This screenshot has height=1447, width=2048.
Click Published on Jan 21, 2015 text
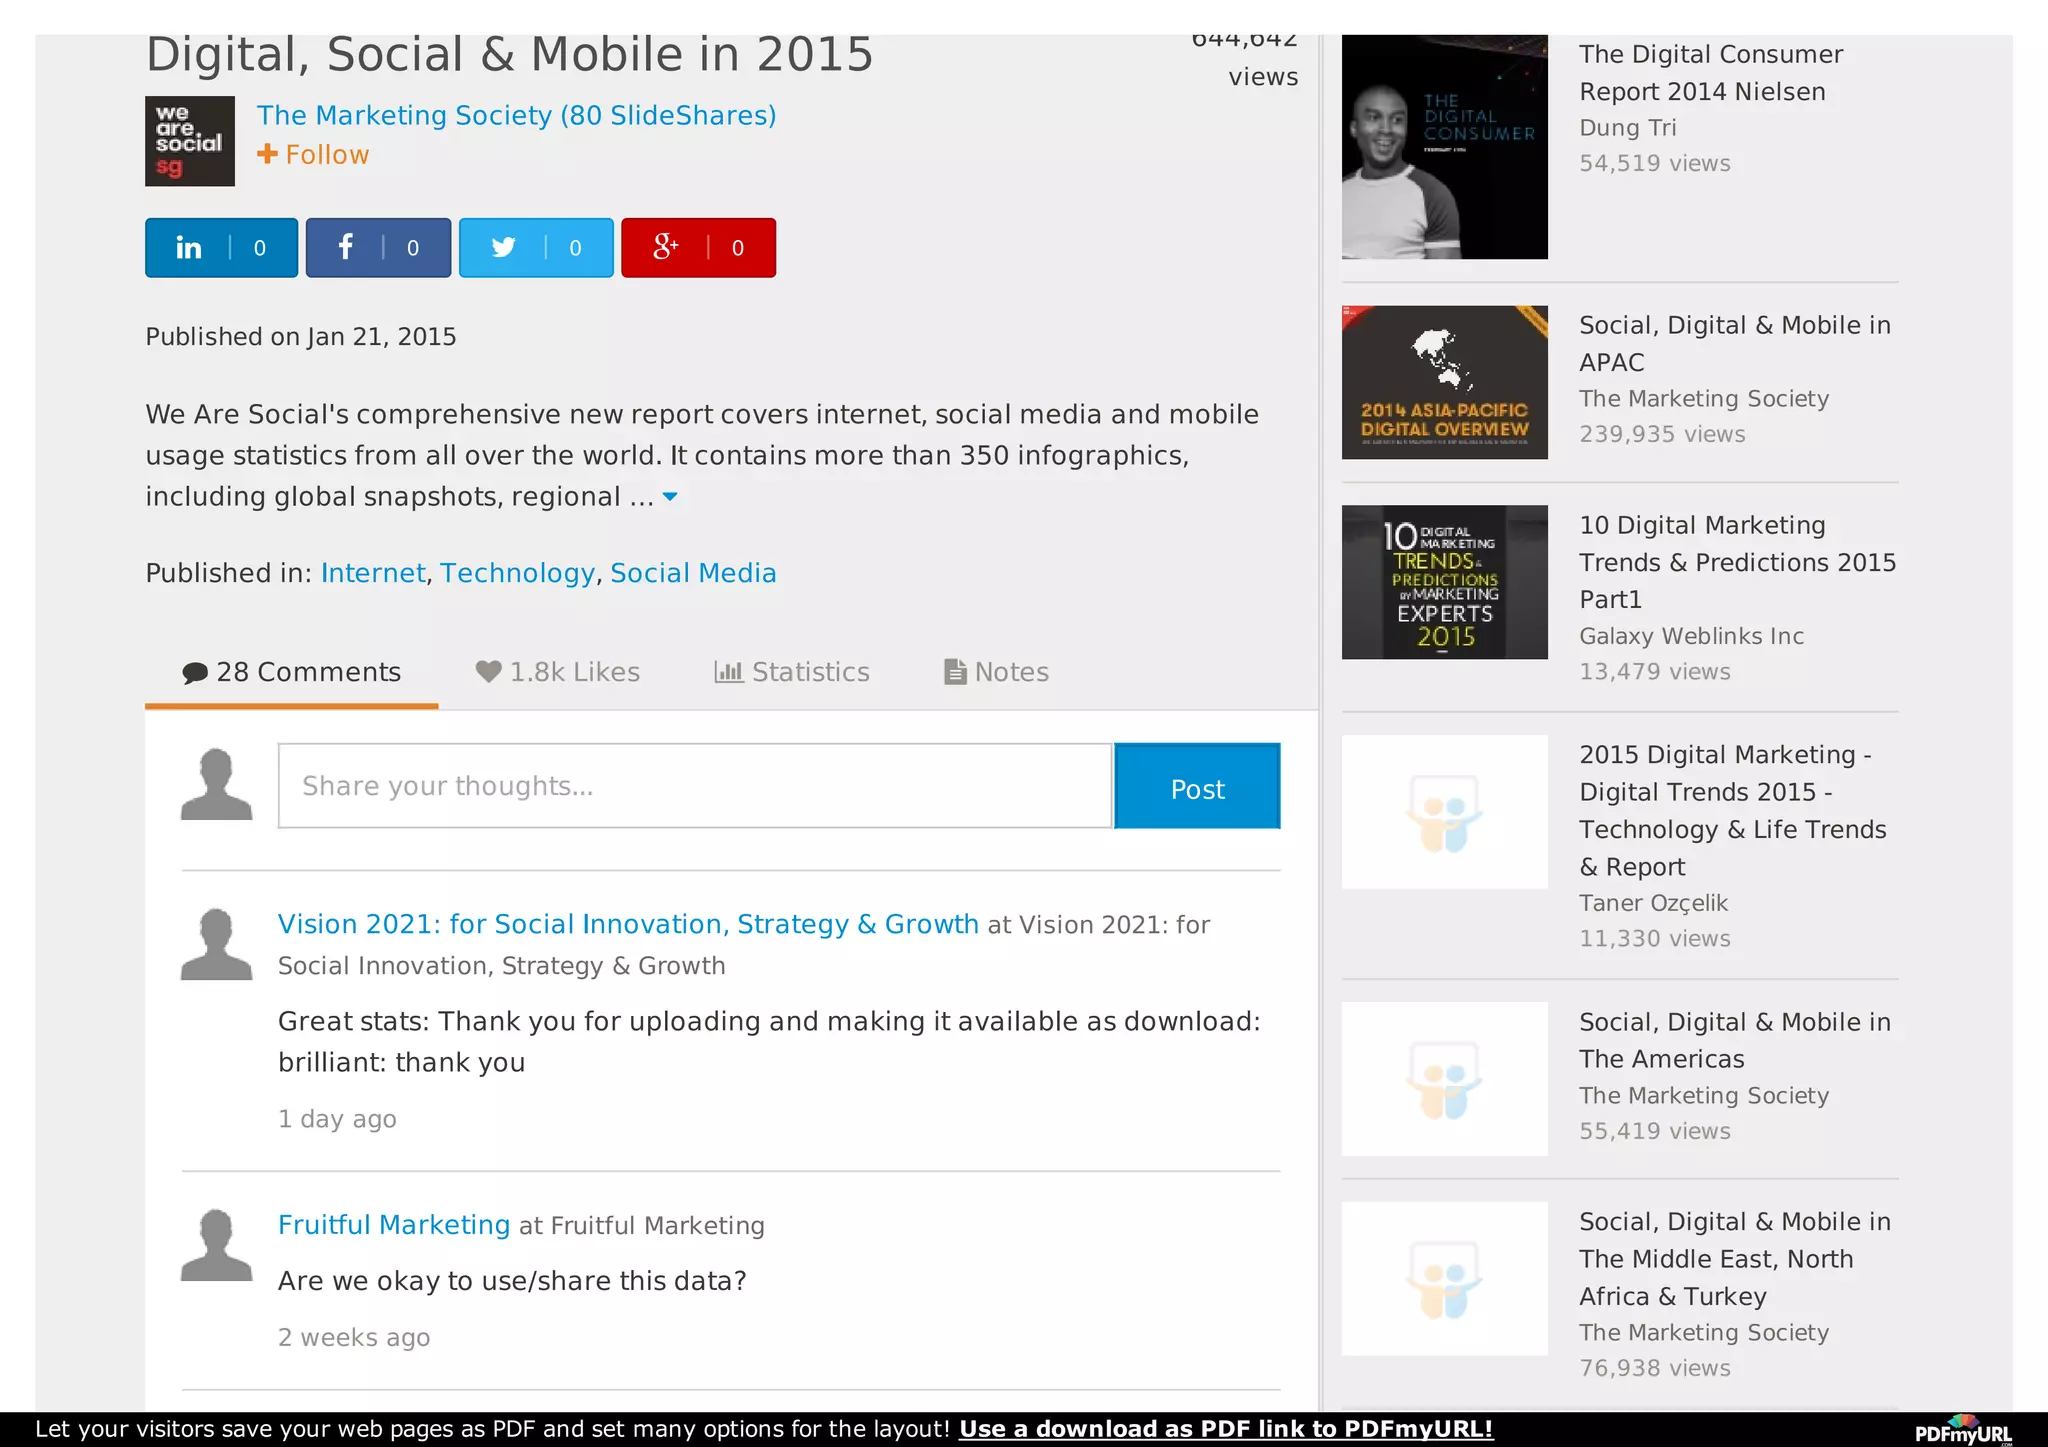(301, 337)
